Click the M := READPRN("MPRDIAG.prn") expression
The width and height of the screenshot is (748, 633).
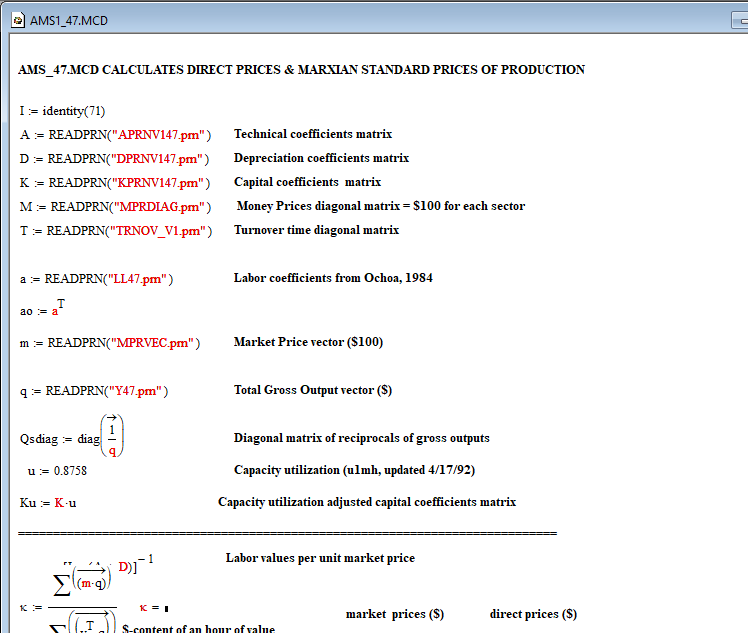point(115,207)
